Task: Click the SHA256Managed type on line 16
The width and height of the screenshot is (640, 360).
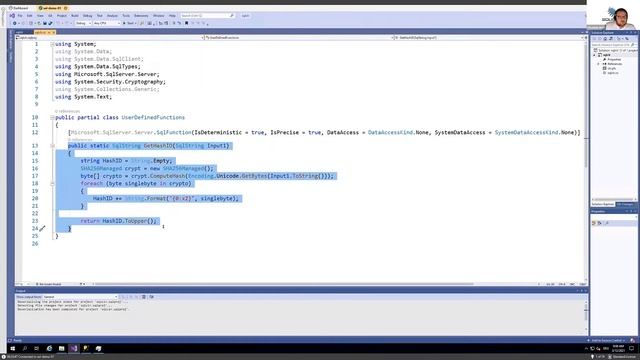Action: point(101,169)
